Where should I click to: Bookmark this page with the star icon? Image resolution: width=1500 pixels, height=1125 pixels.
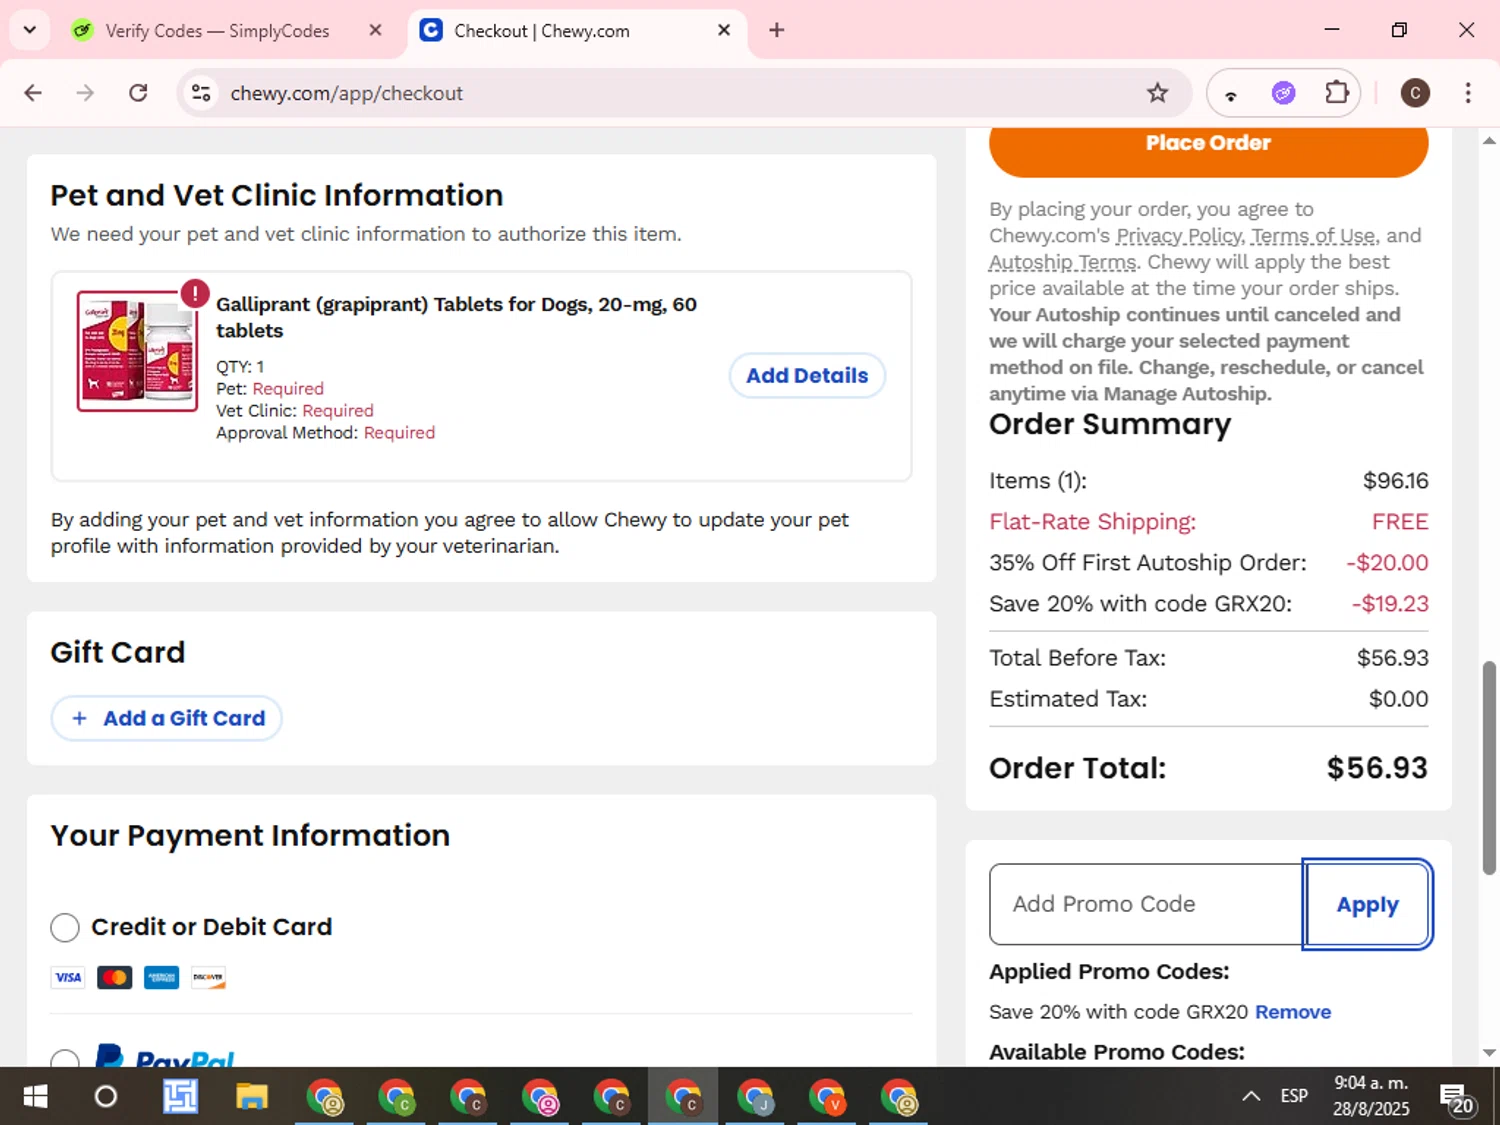click(1157, 93)
